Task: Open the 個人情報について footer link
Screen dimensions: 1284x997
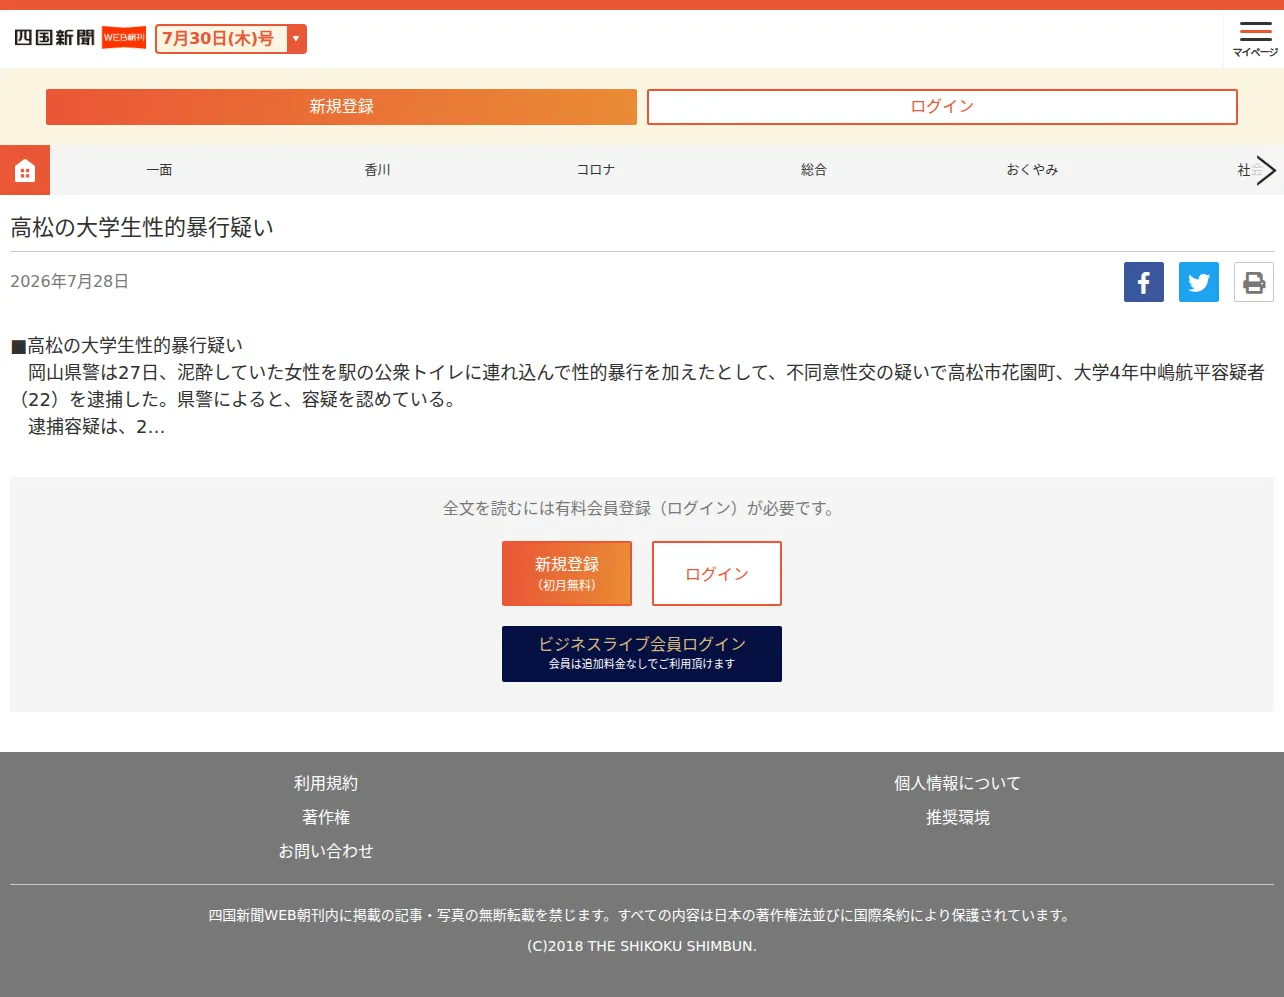Action: [x=958, y=783]
